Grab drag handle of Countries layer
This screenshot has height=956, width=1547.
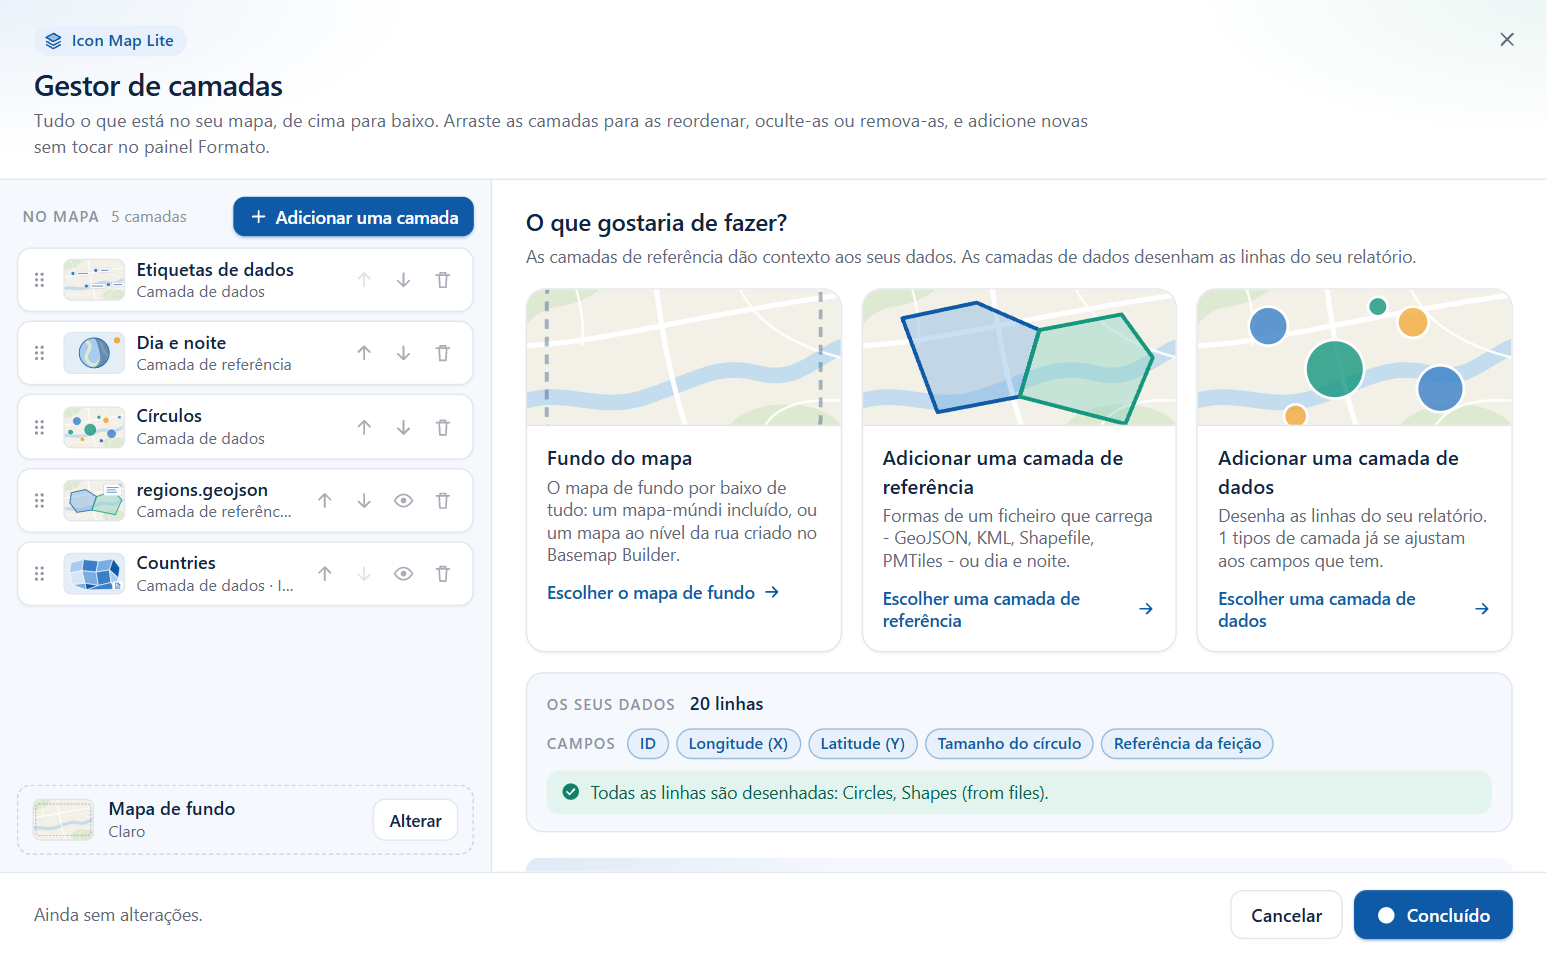pyautogui.click(x=40, y=573)
